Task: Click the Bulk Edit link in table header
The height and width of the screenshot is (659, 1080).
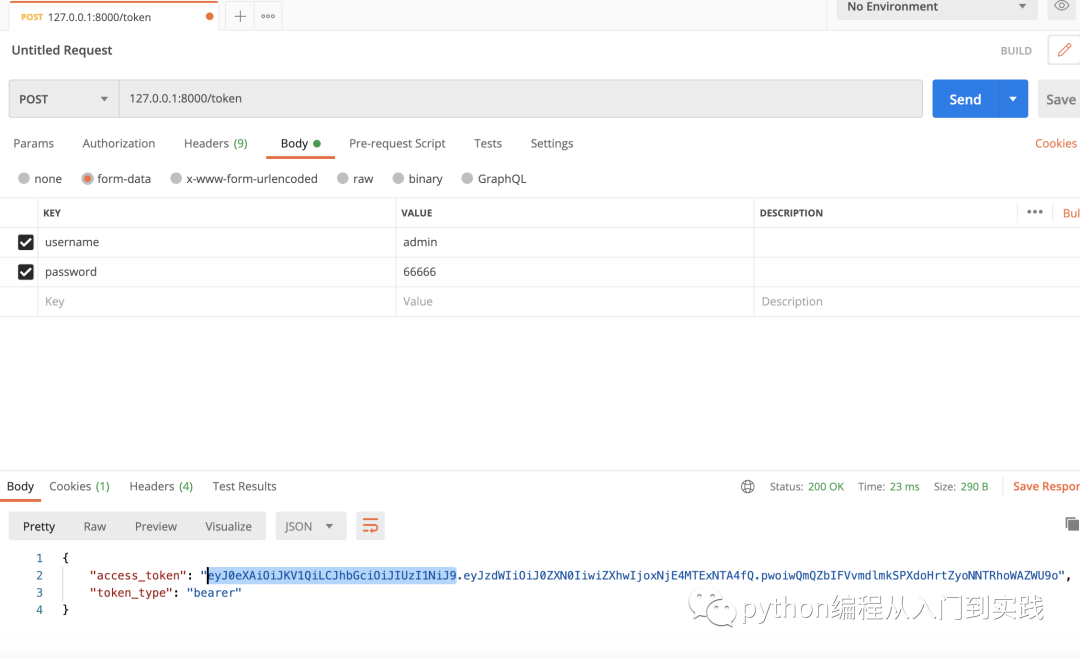Action: [1071, 213]
